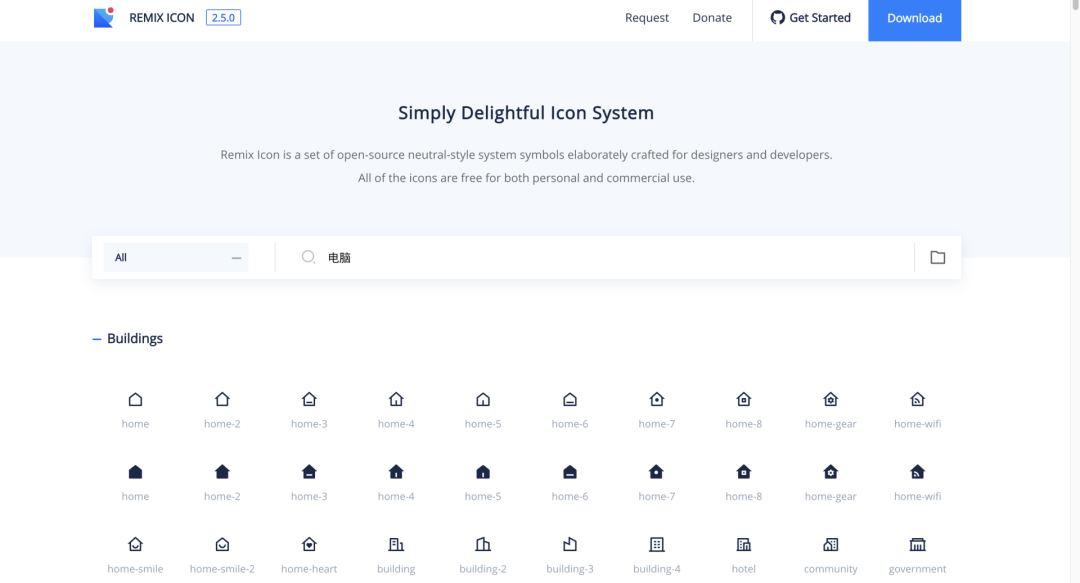Screen dimensions: 1080x583
Task: Pick the outlined home-7 icon
Action: pyautogui.click(x=656, y=399)
